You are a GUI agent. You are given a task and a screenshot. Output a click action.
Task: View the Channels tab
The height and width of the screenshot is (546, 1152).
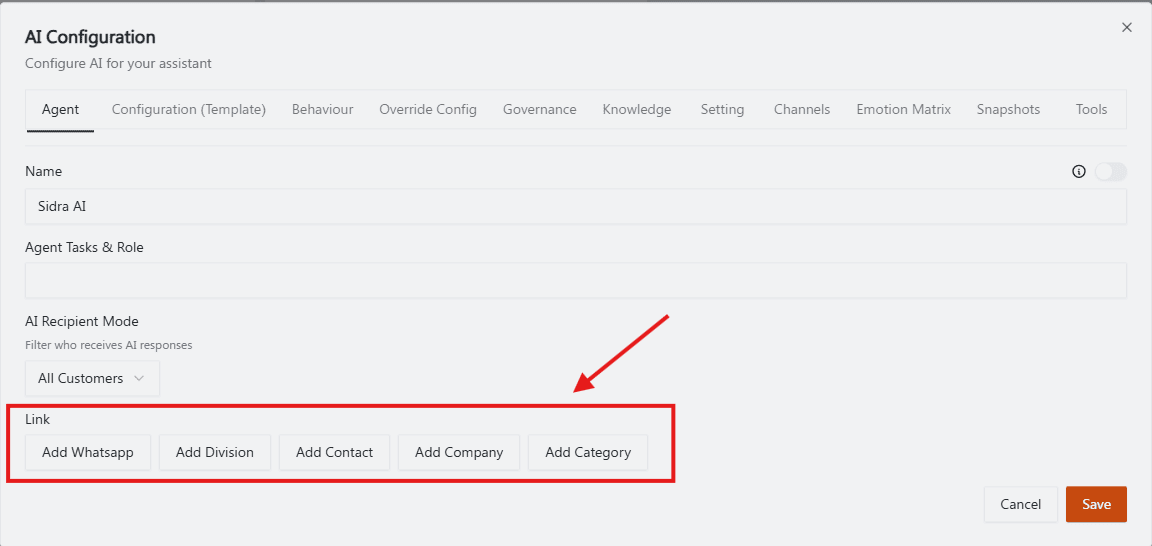[x=802, y=109]
